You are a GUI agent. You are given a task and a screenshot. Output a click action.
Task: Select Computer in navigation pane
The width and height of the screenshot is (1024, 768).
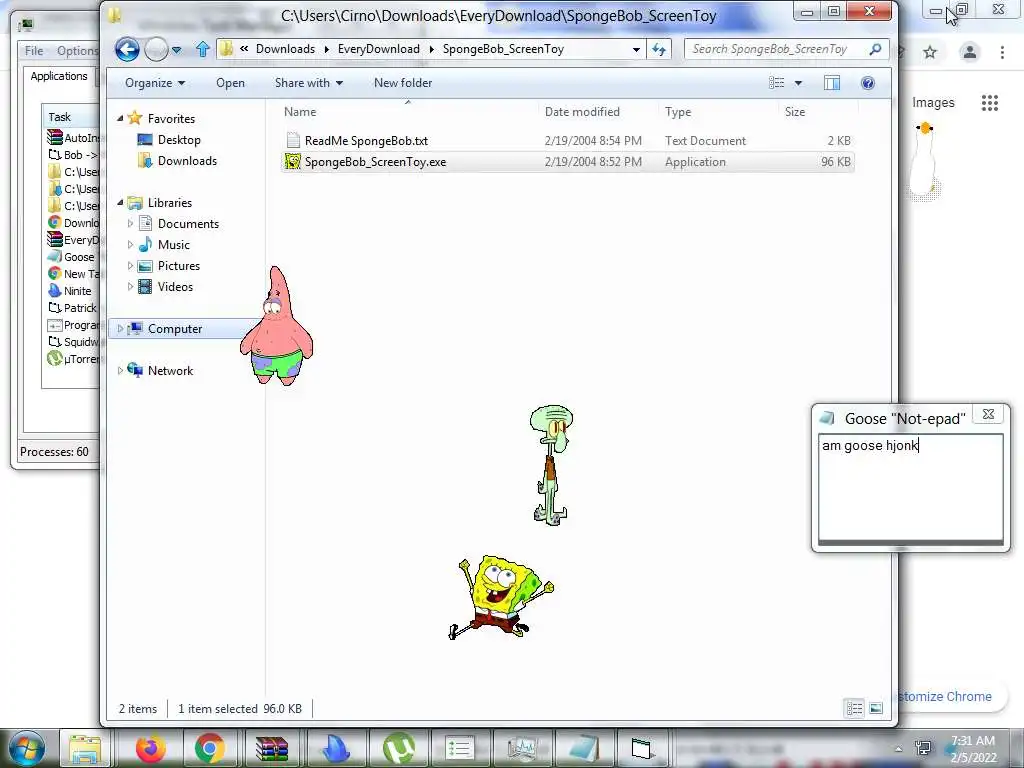tap(174, 328)
